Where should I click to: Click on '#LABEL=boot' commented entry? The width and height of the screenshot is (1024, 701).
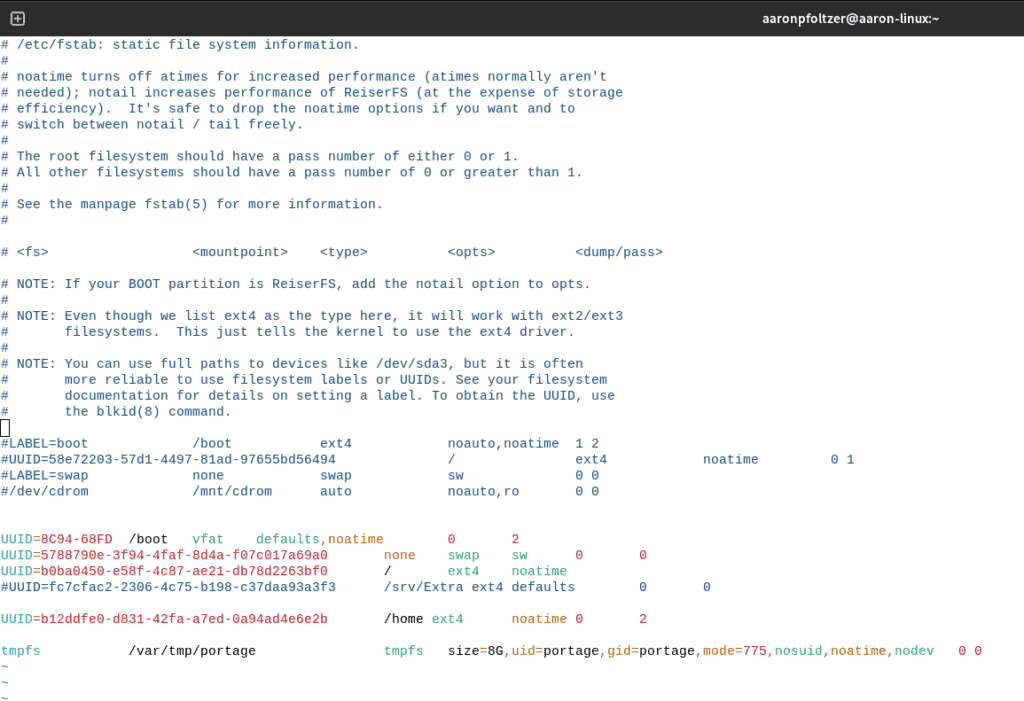tap(44, 444)
